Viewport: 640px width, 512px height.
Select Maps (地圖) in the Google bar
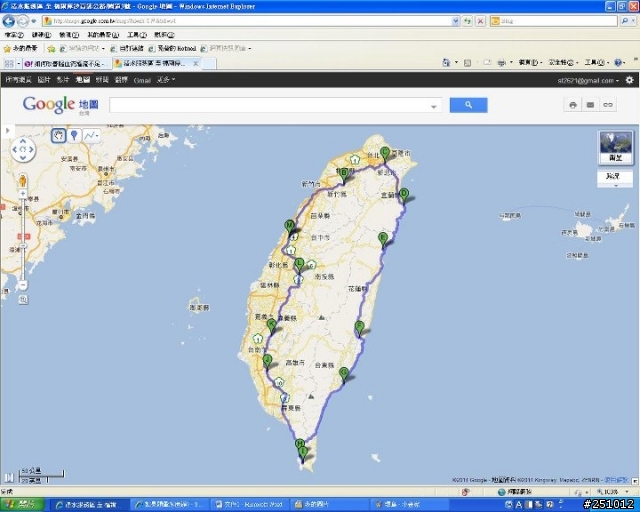(x=82, y=80)
